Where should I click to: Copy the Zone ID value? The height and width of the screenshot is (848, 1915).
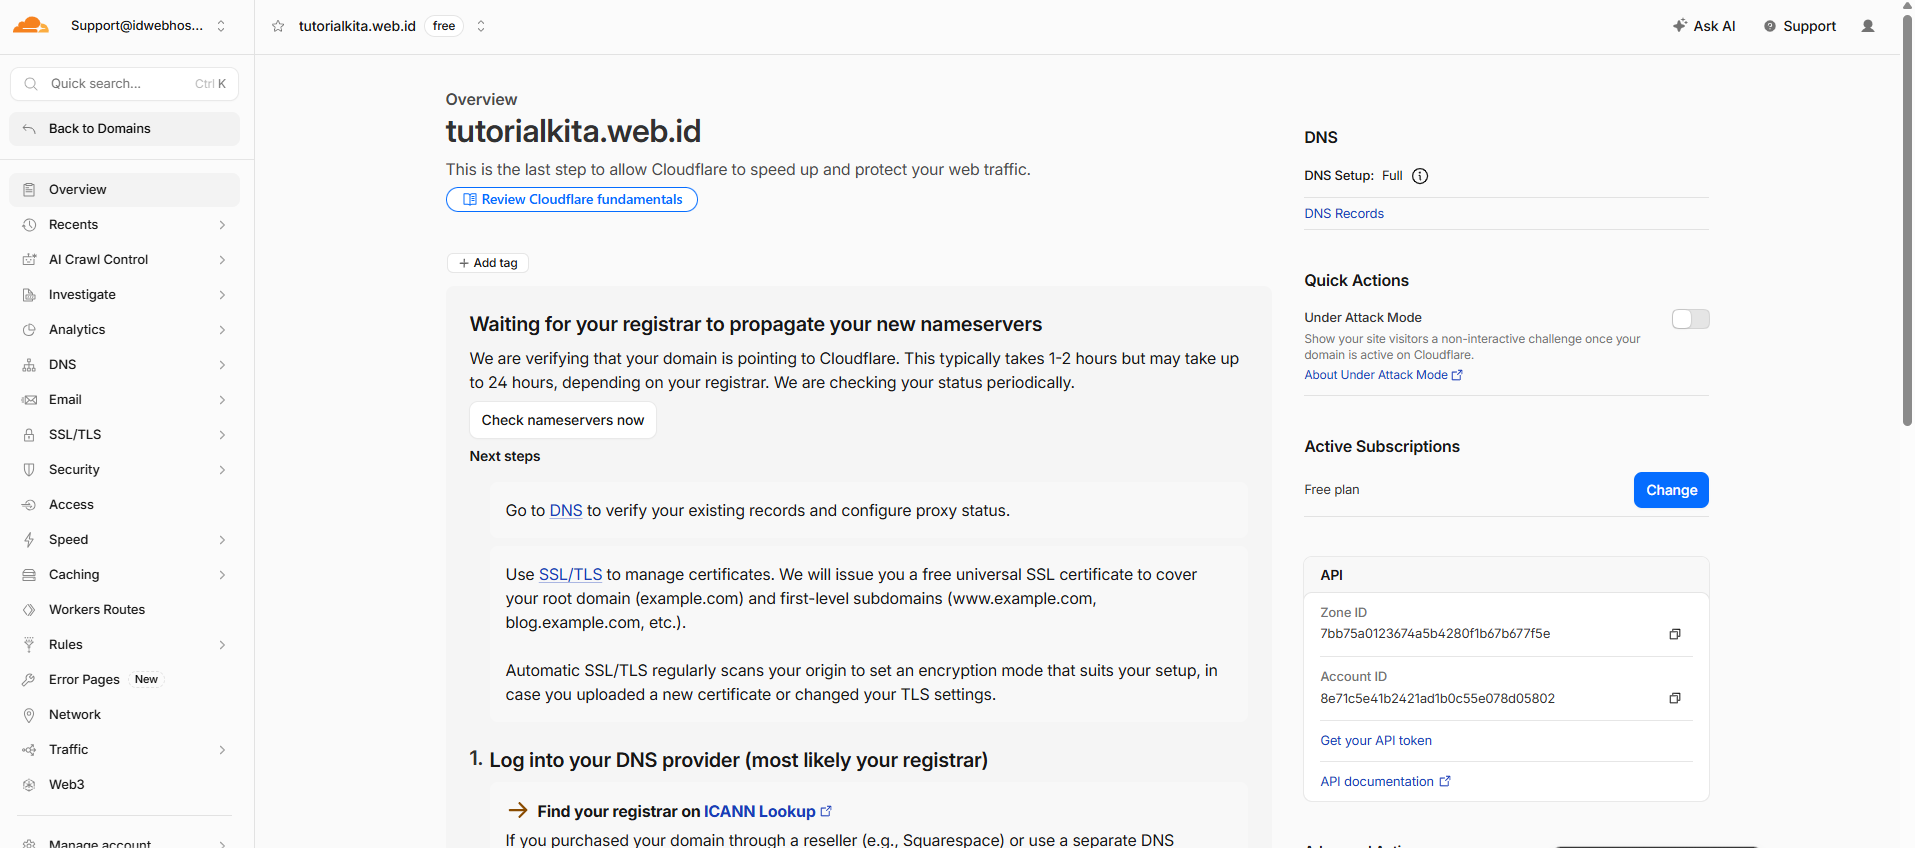[x=1675, y=634]
